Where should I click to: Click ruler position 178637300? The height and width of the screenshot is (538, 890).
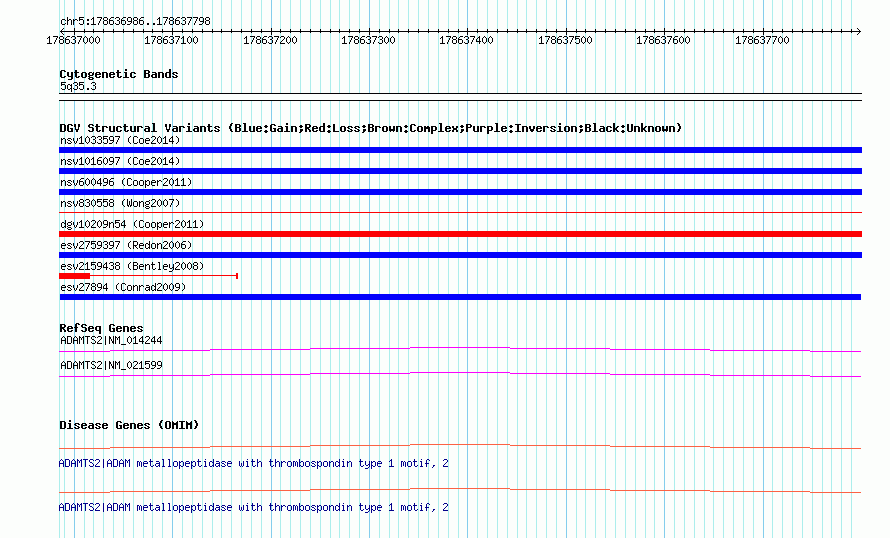click(368, 40)
